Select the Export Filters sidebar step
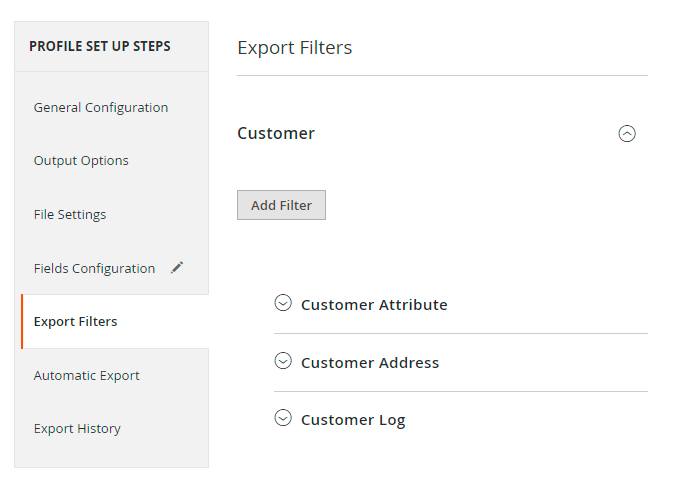 click(76, 321)
